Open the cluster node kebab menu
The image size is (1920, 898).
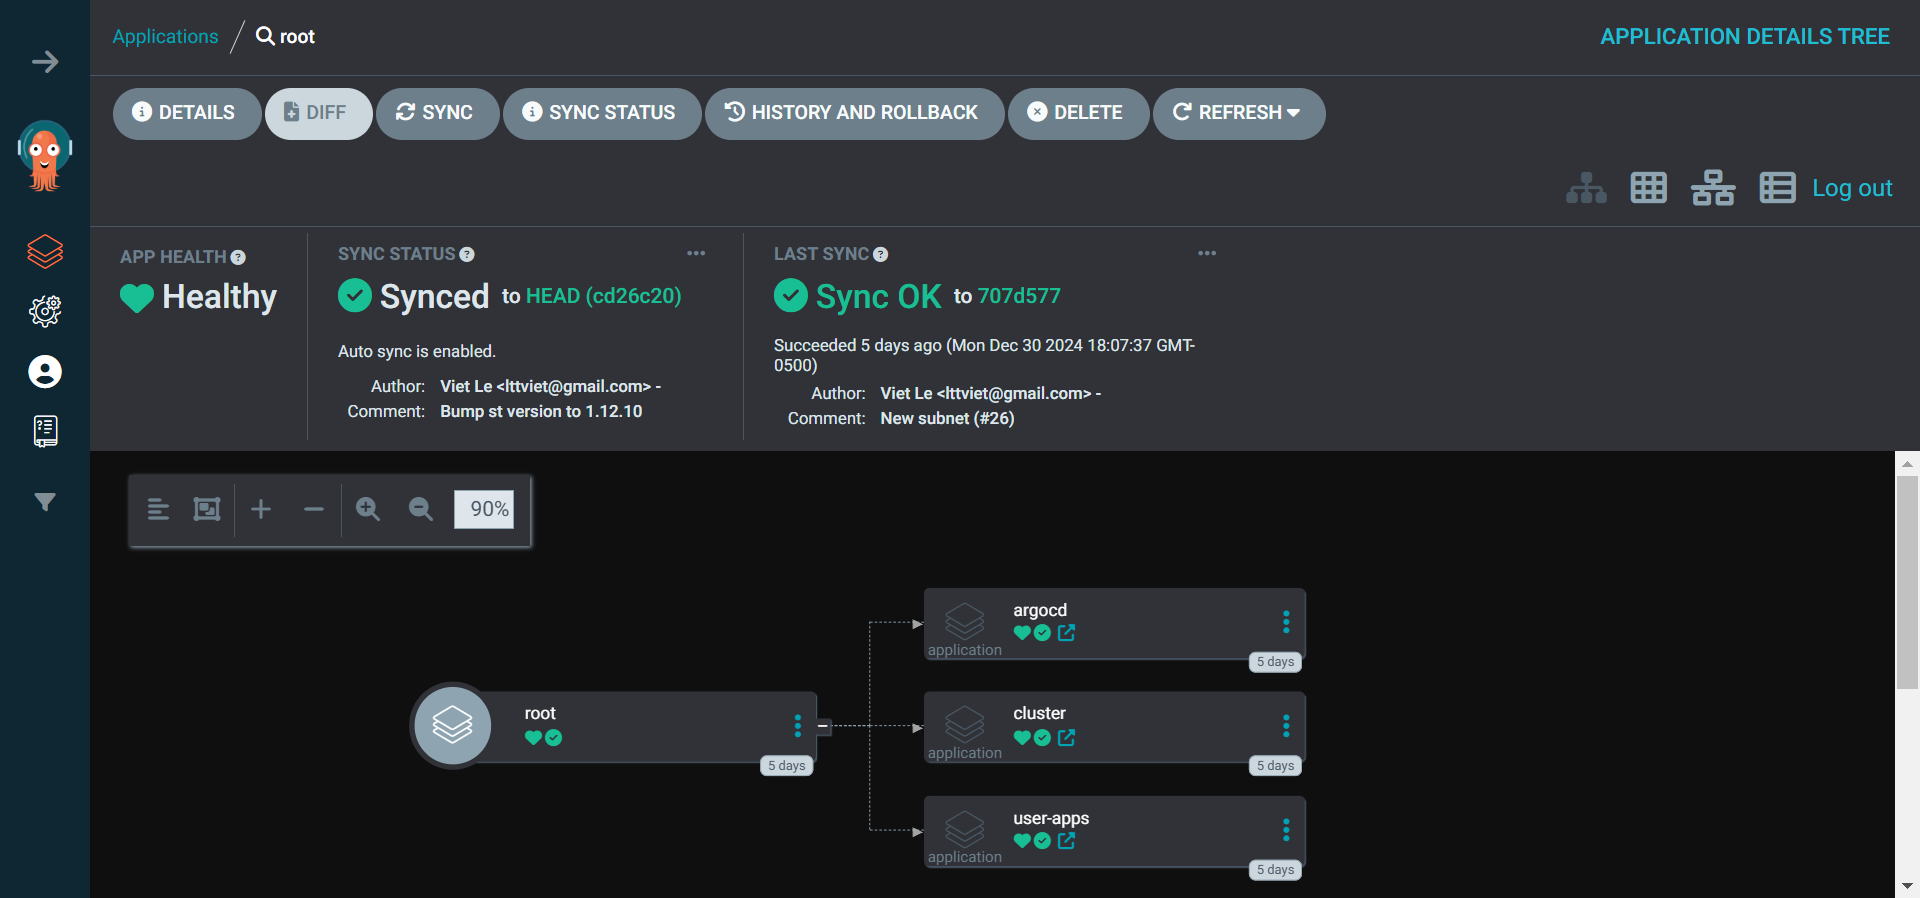tap(1286, 725)
